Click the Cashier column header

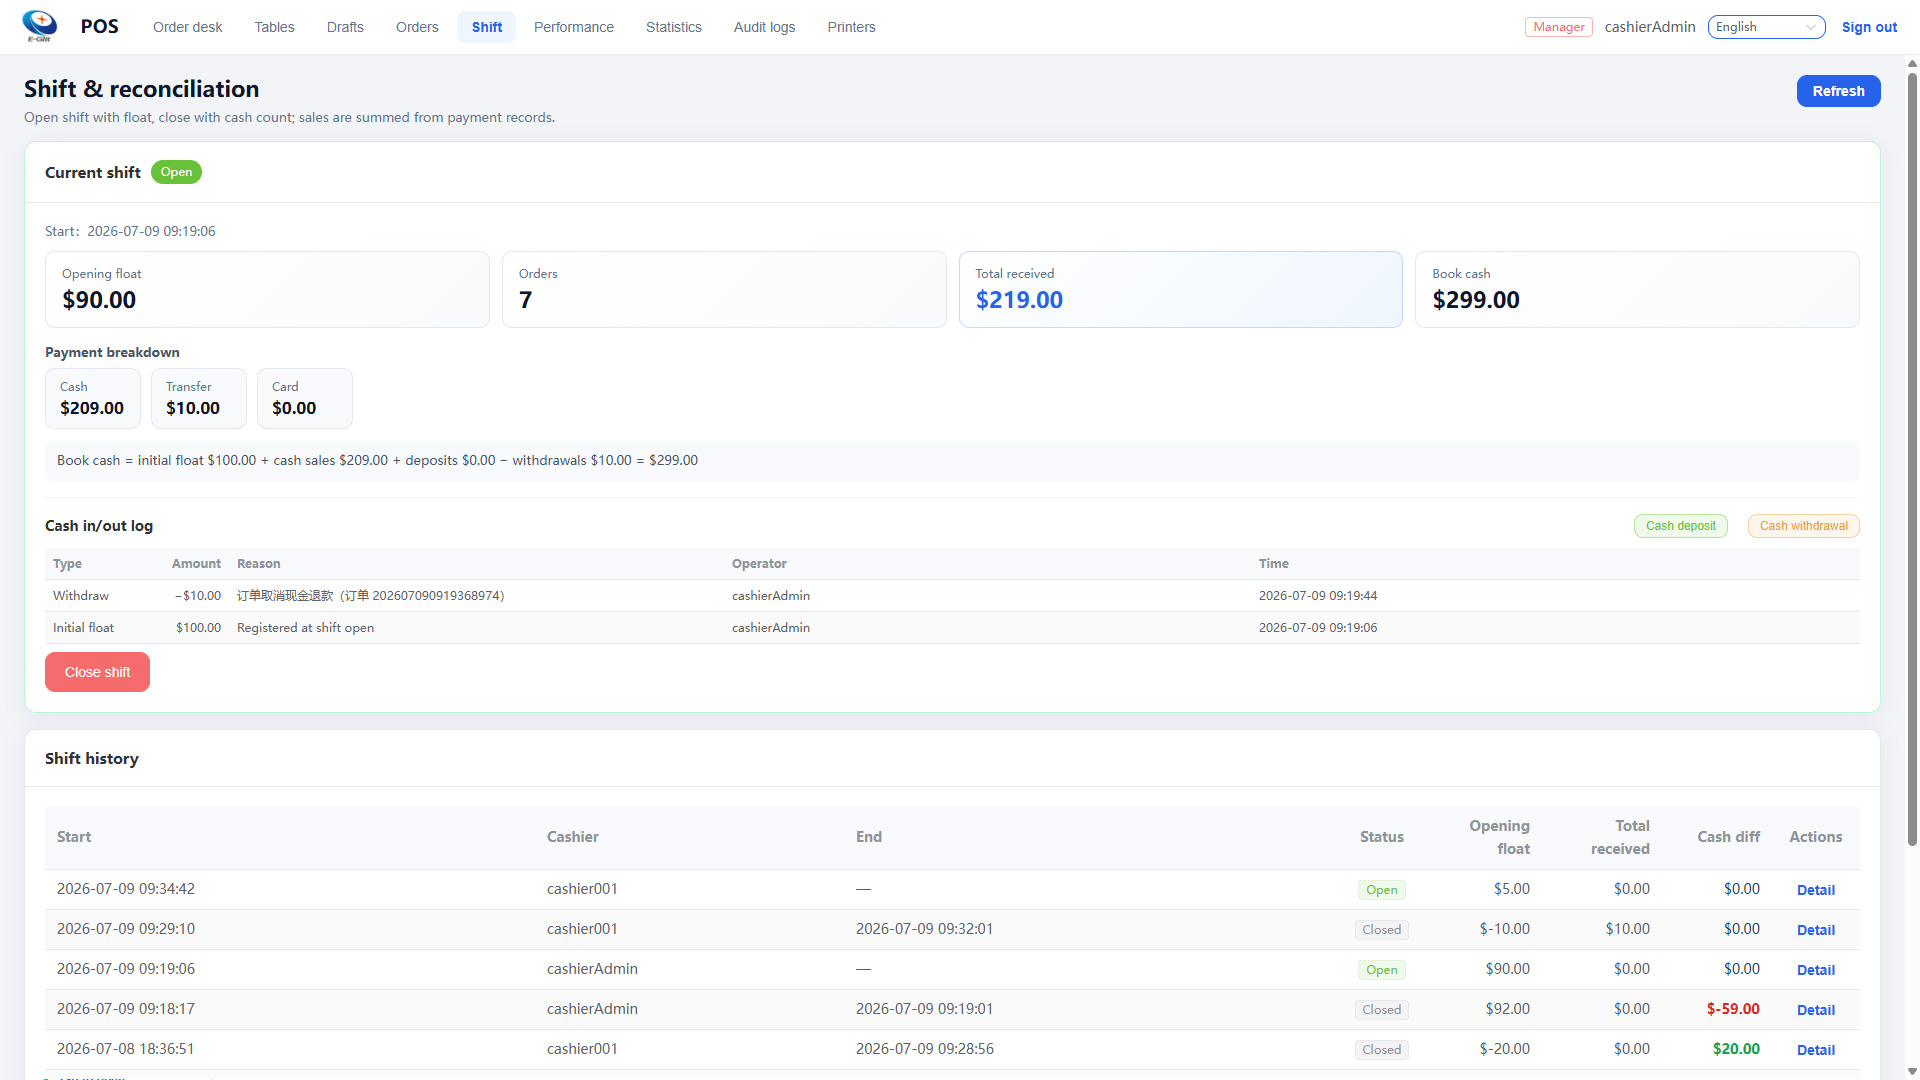pyautogui.click(x=573, y=837)
